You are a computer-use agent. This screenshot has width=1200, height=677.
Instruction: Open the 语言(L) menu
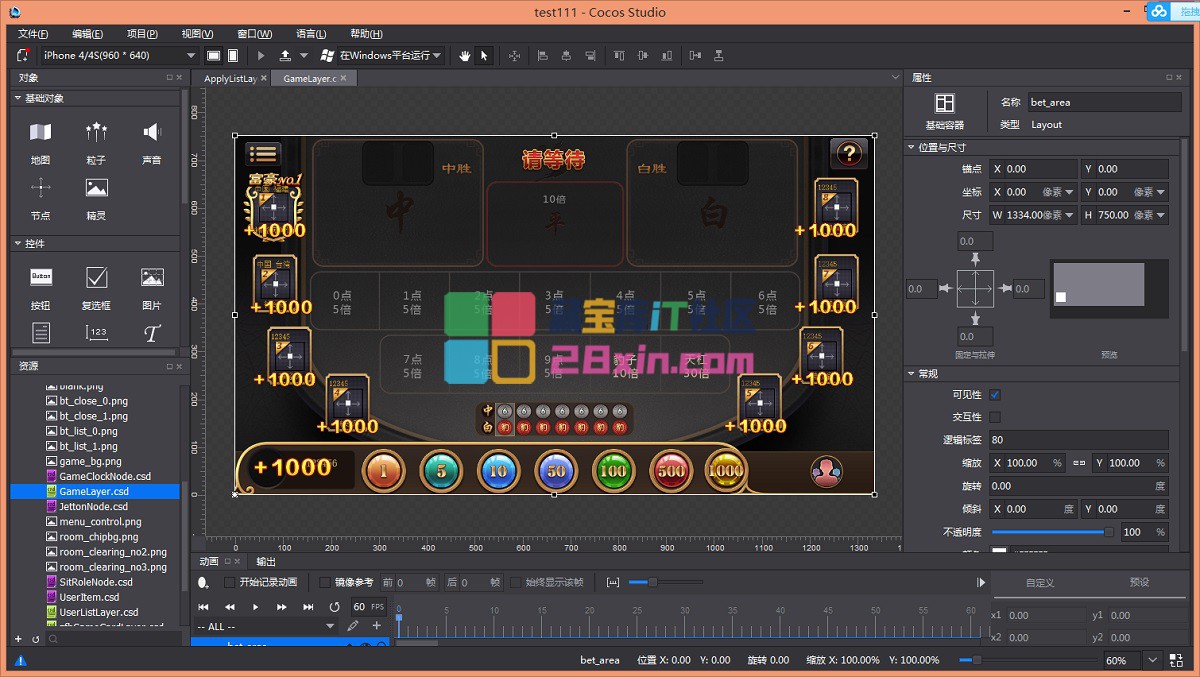click(311, 34)
